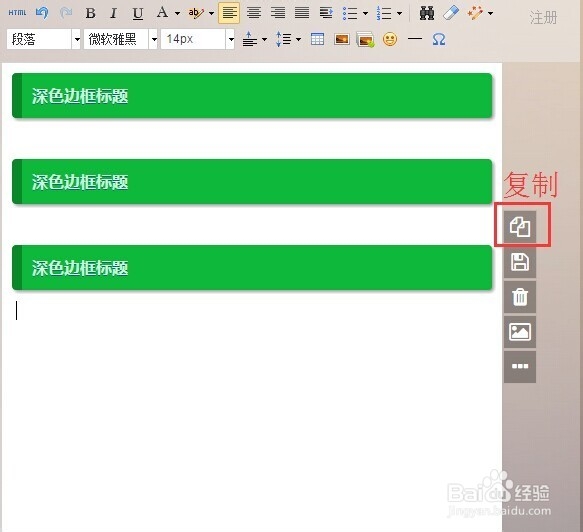Align text left

(x=229, y=13)
